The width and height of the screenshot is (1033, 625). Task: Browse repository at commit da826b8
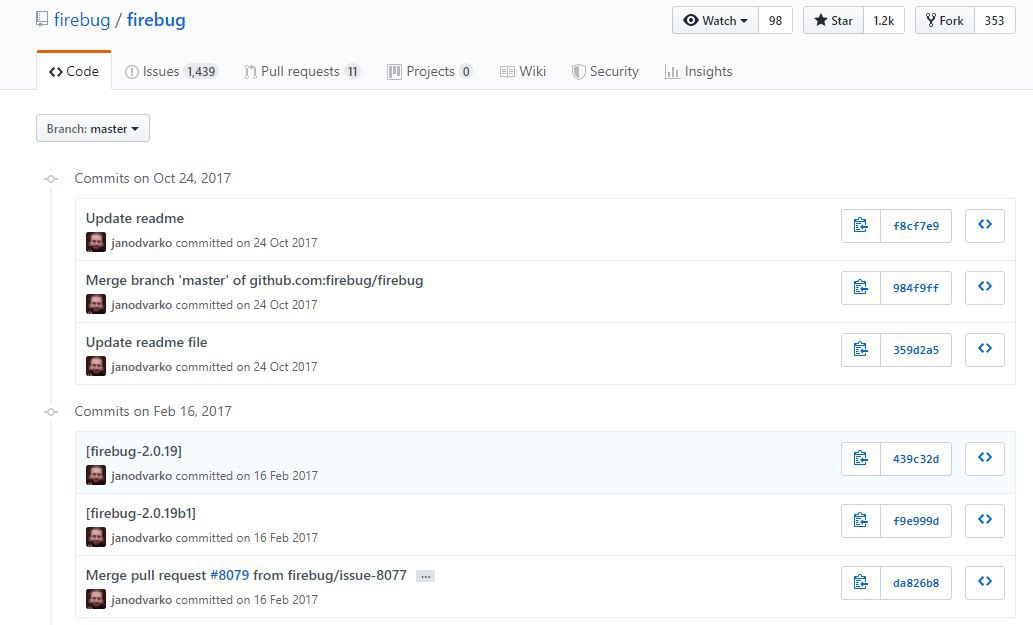pyautogui.click(x=985, y=583)
